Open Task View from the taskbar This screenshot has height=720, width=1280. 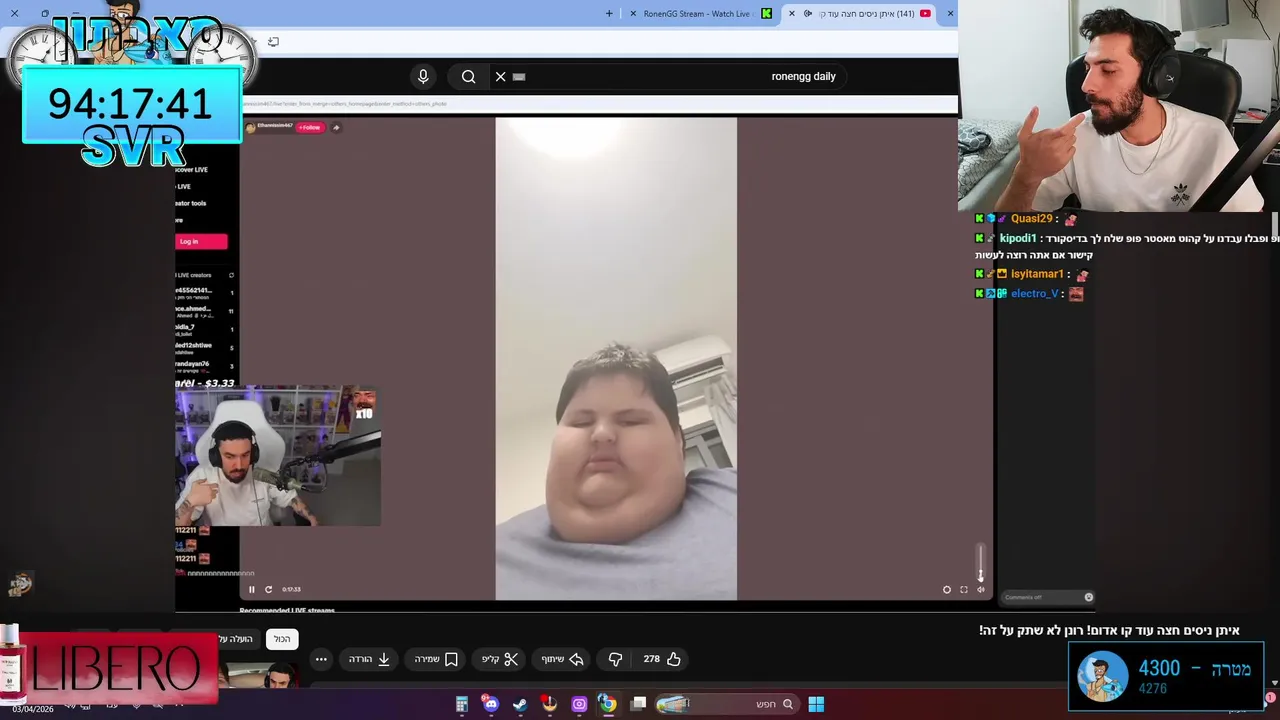639,703
